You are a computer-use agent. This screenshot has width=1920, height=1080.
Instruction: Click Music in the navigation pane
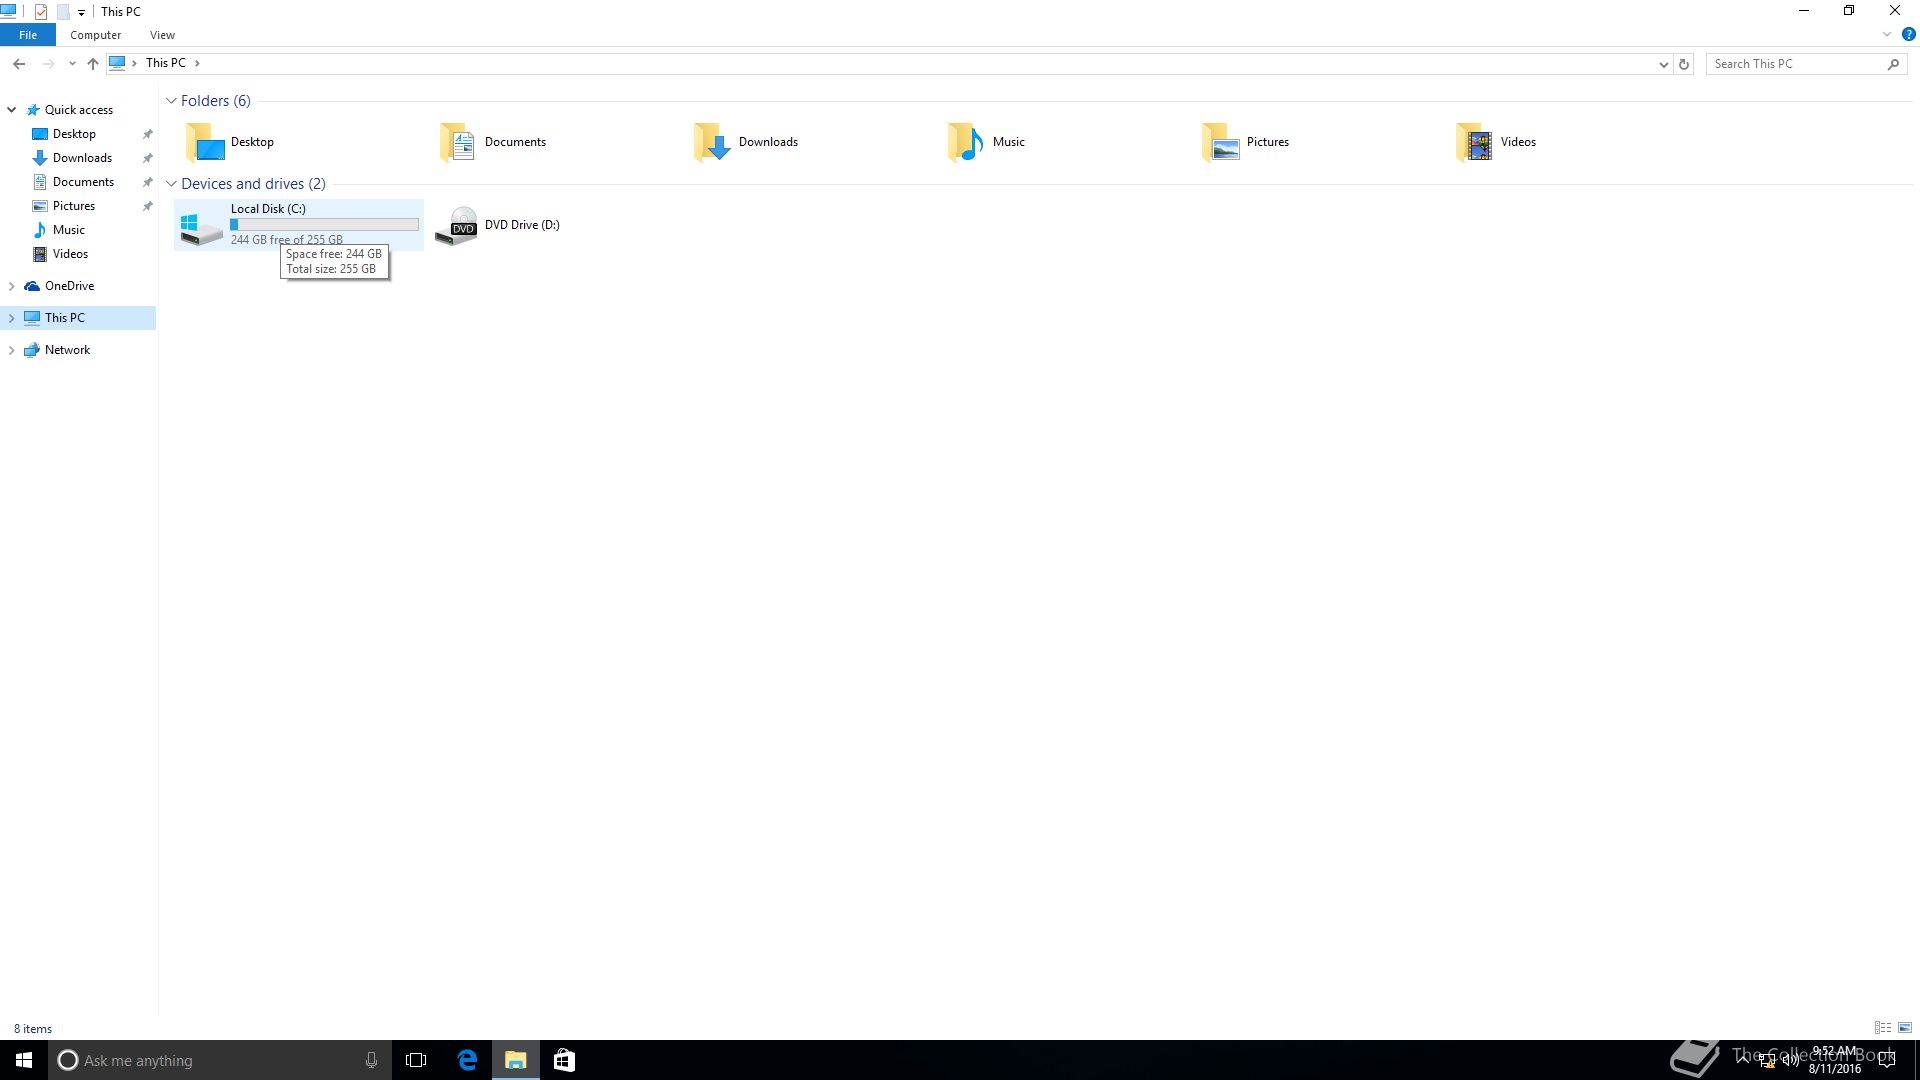68,230
